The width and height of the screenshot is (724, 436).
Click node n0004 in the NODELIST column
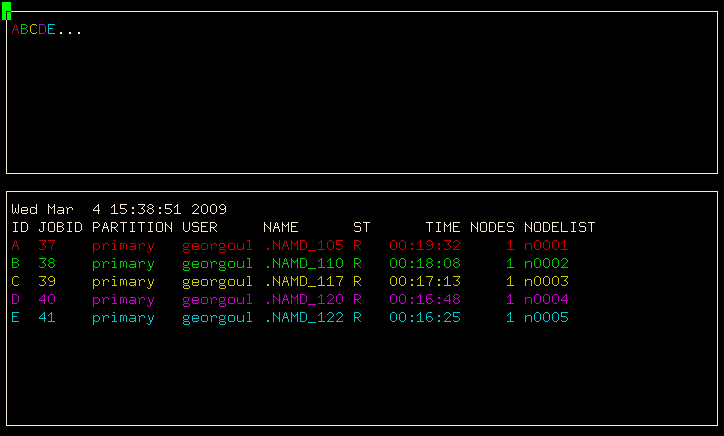pos(546,300)
